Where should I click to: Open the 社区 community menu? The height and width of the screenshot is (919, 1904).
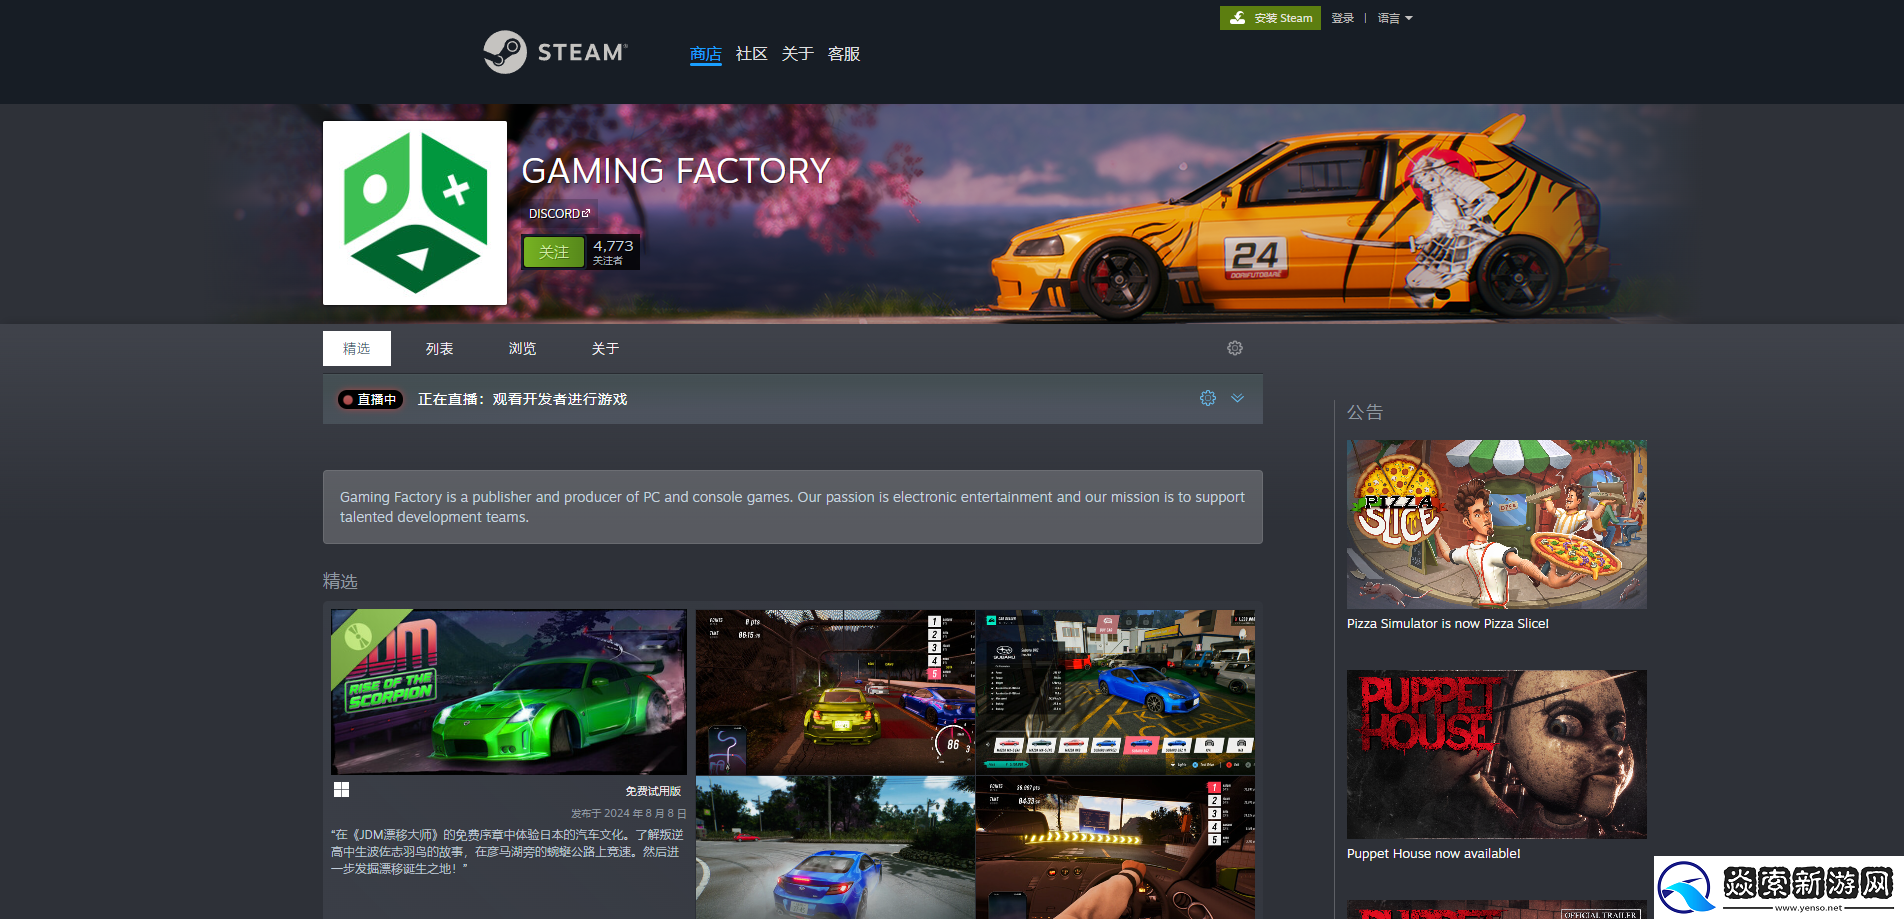[751, 54]
